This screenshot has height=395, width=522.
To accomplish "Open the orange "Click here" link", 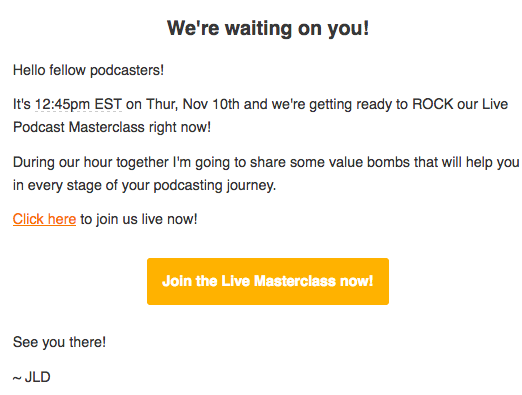I will click(44, 219).
